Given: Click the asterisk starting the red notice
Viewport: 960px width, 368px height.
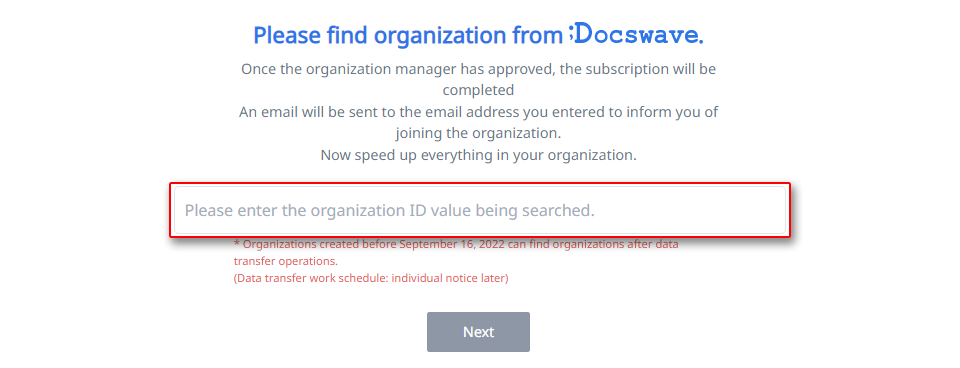Looking at the screenshot, I should pyautogui.click(x=237, y=243).
